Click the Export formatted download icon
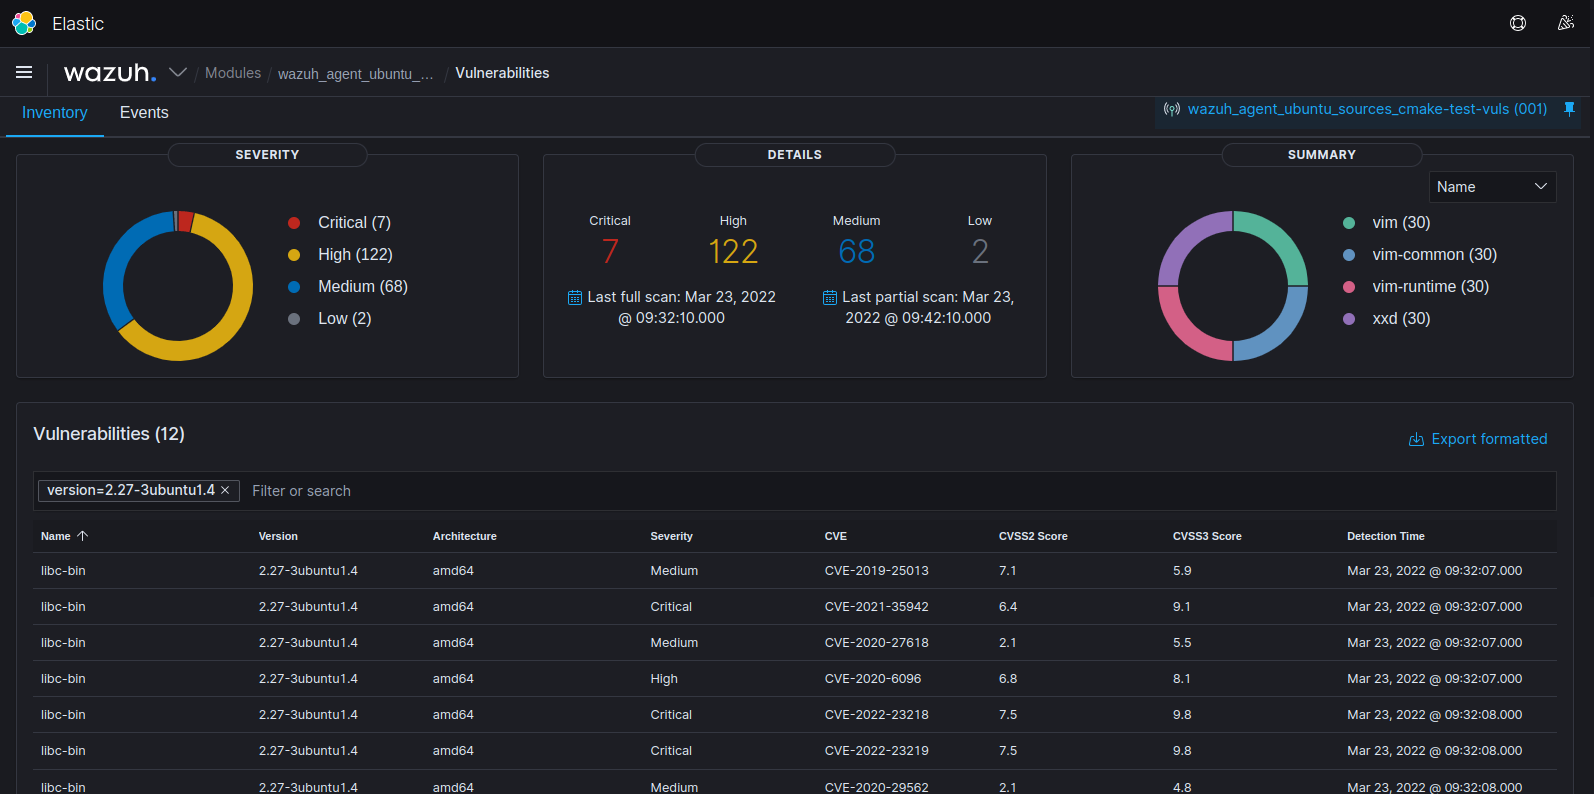Viewport: 1594px width, 794px height. point(1416,439)
